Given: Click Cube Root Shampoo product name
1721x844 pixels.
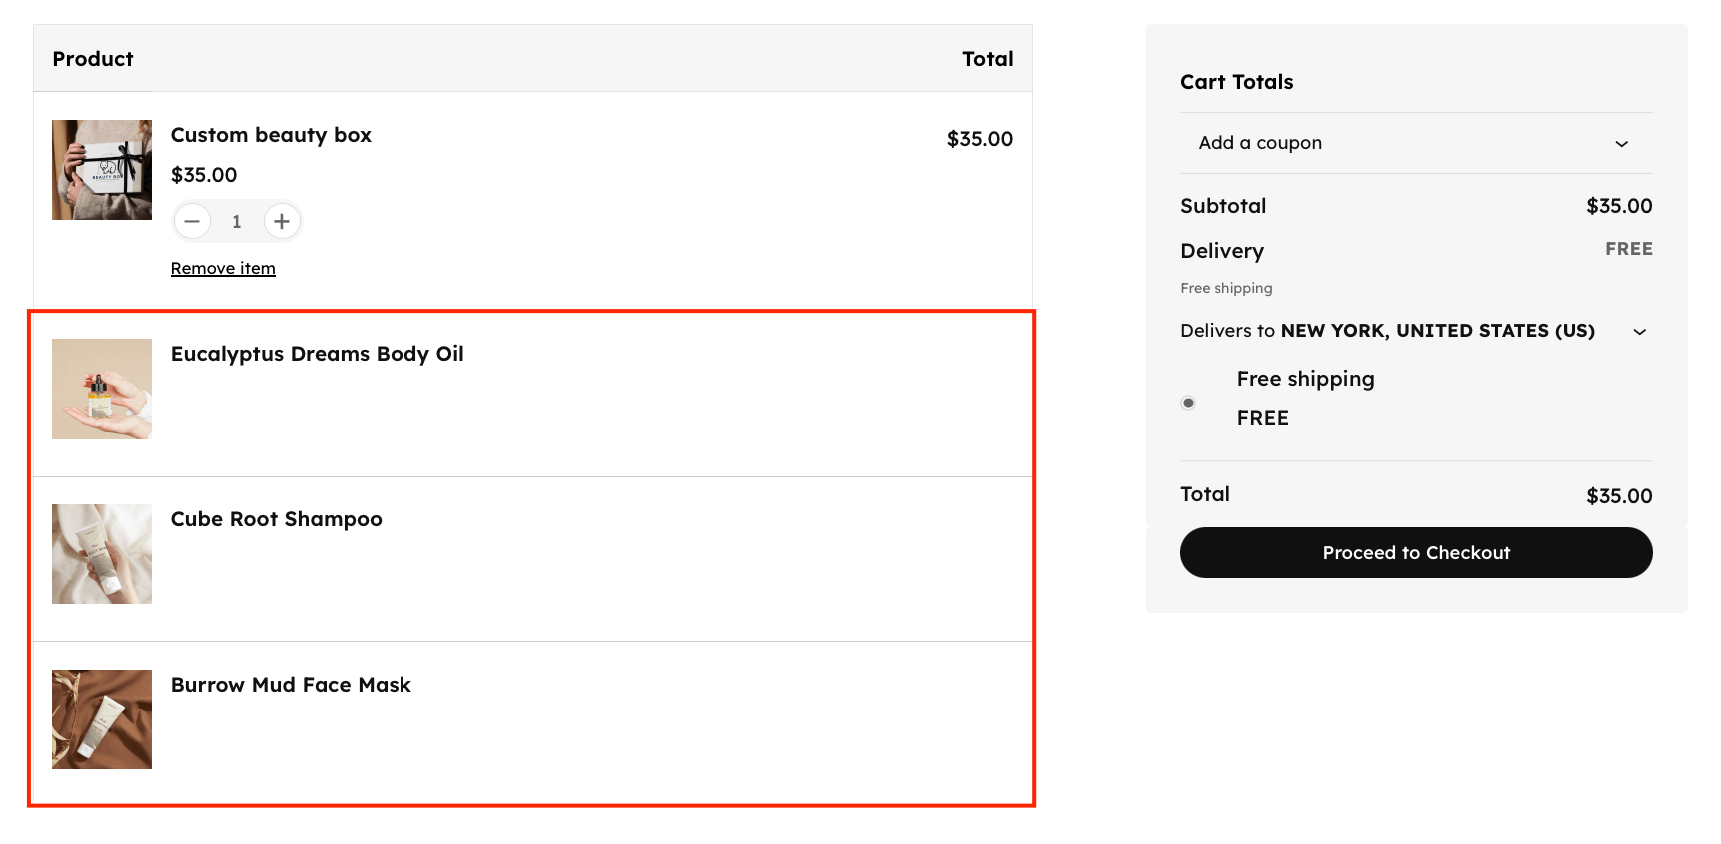Looking at the screenshot, I should pos(276,519).
